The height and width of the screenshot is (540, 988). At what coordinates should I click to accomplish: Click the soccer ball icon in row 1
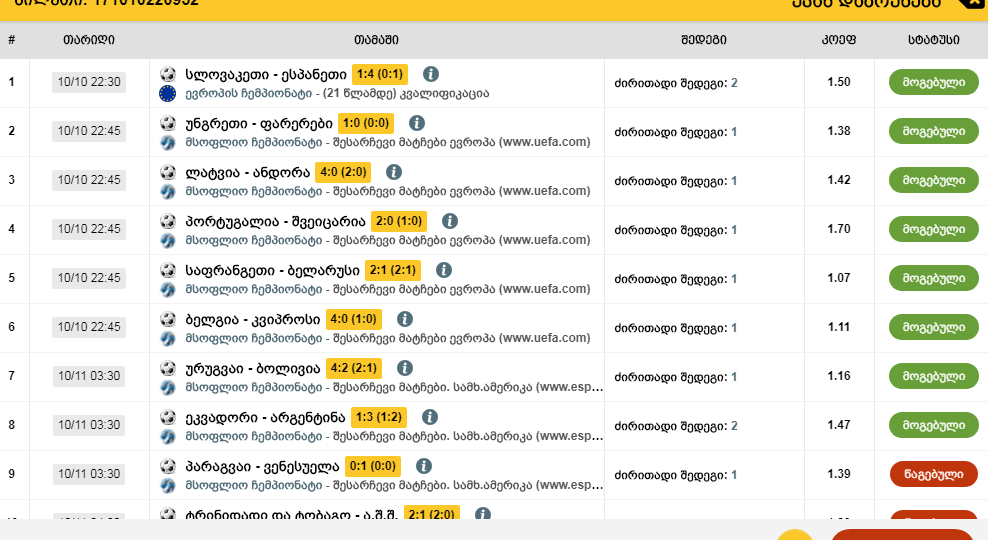click(x=168, y=74)
